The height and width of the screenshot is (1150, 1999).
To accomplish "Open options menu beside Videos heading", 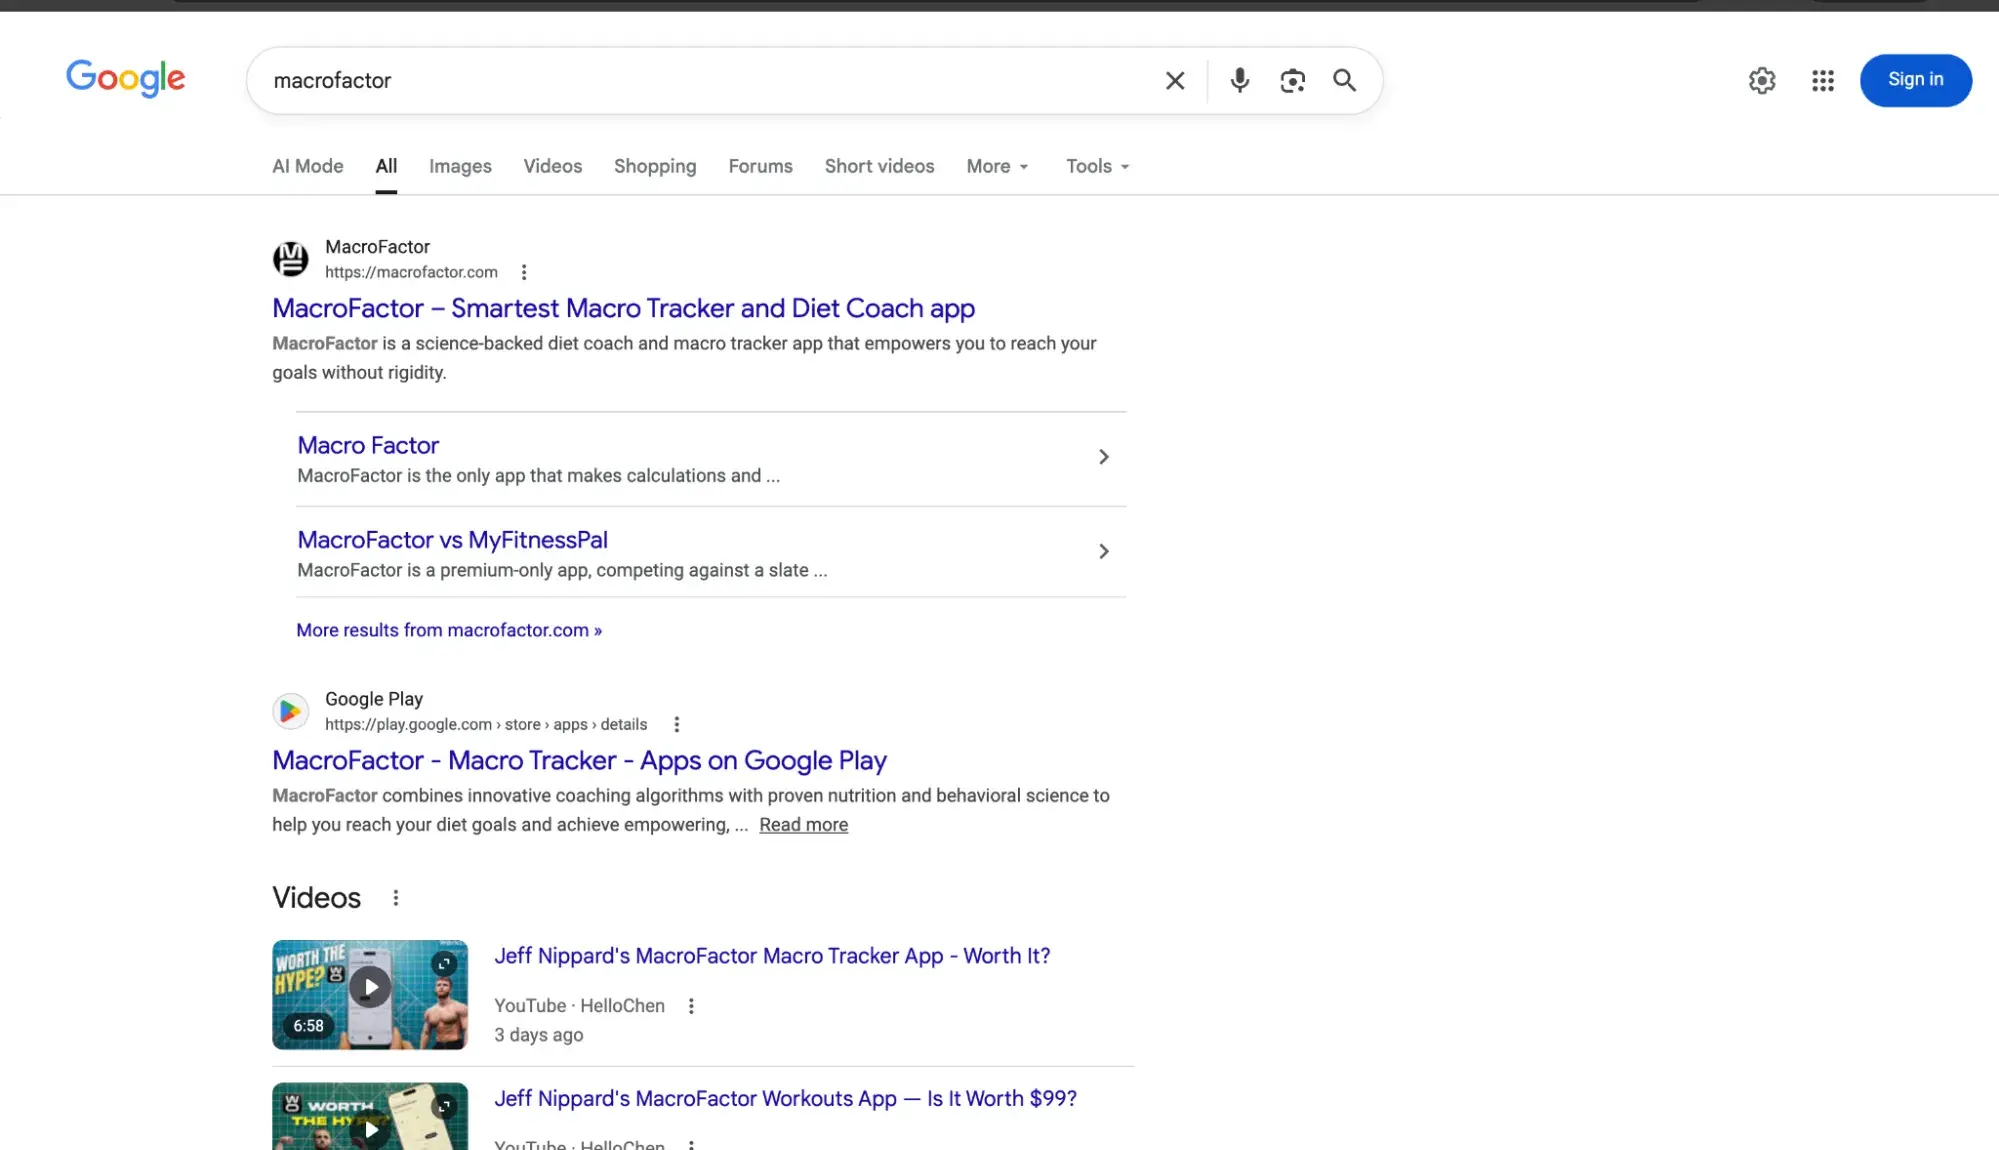I will click(x=396, y=898).
